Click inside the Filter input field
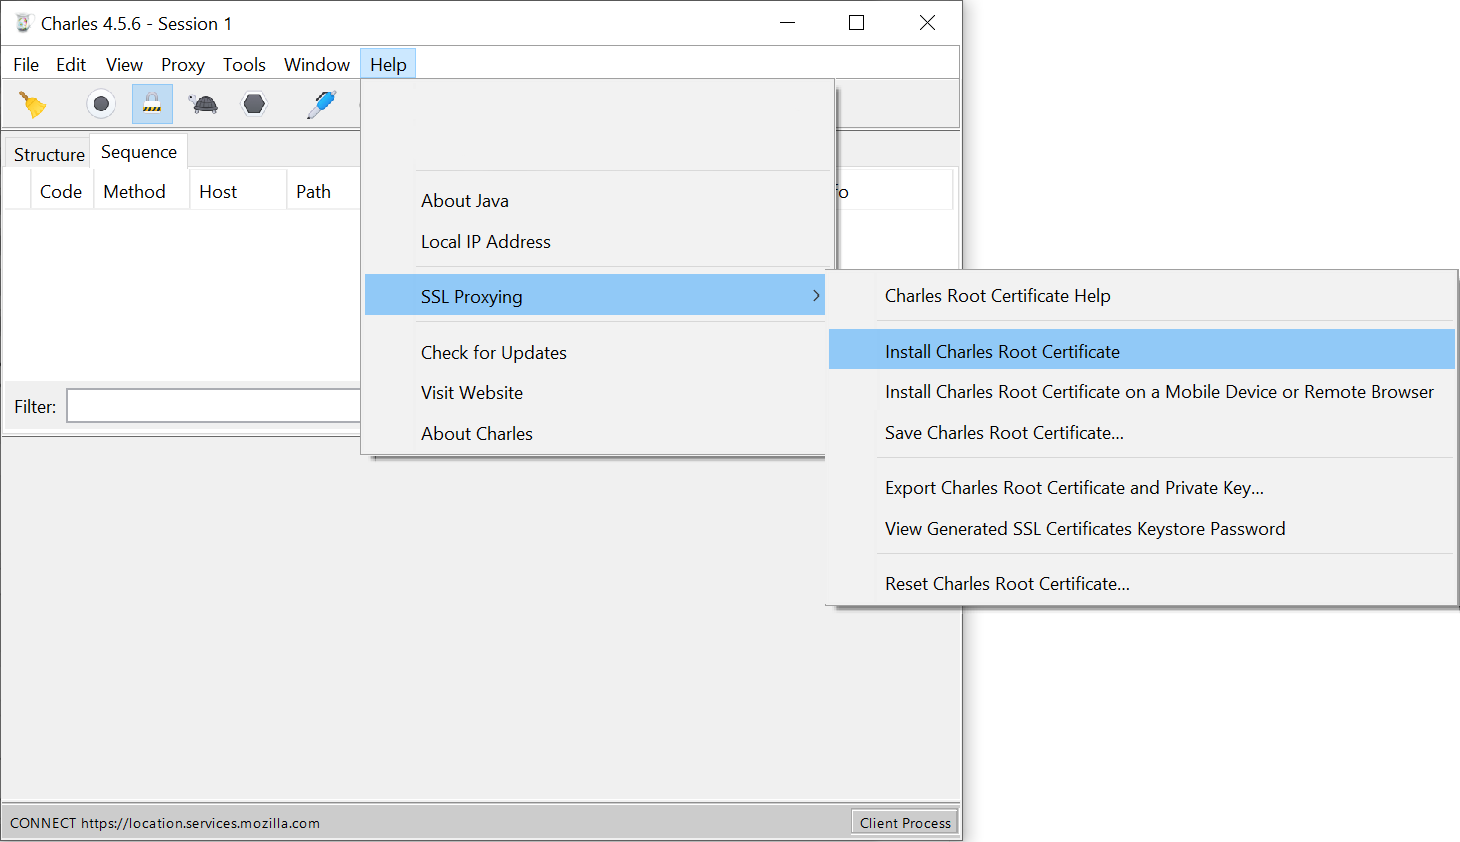This screenshot has height=842, width=1460. tap(213, 405)
